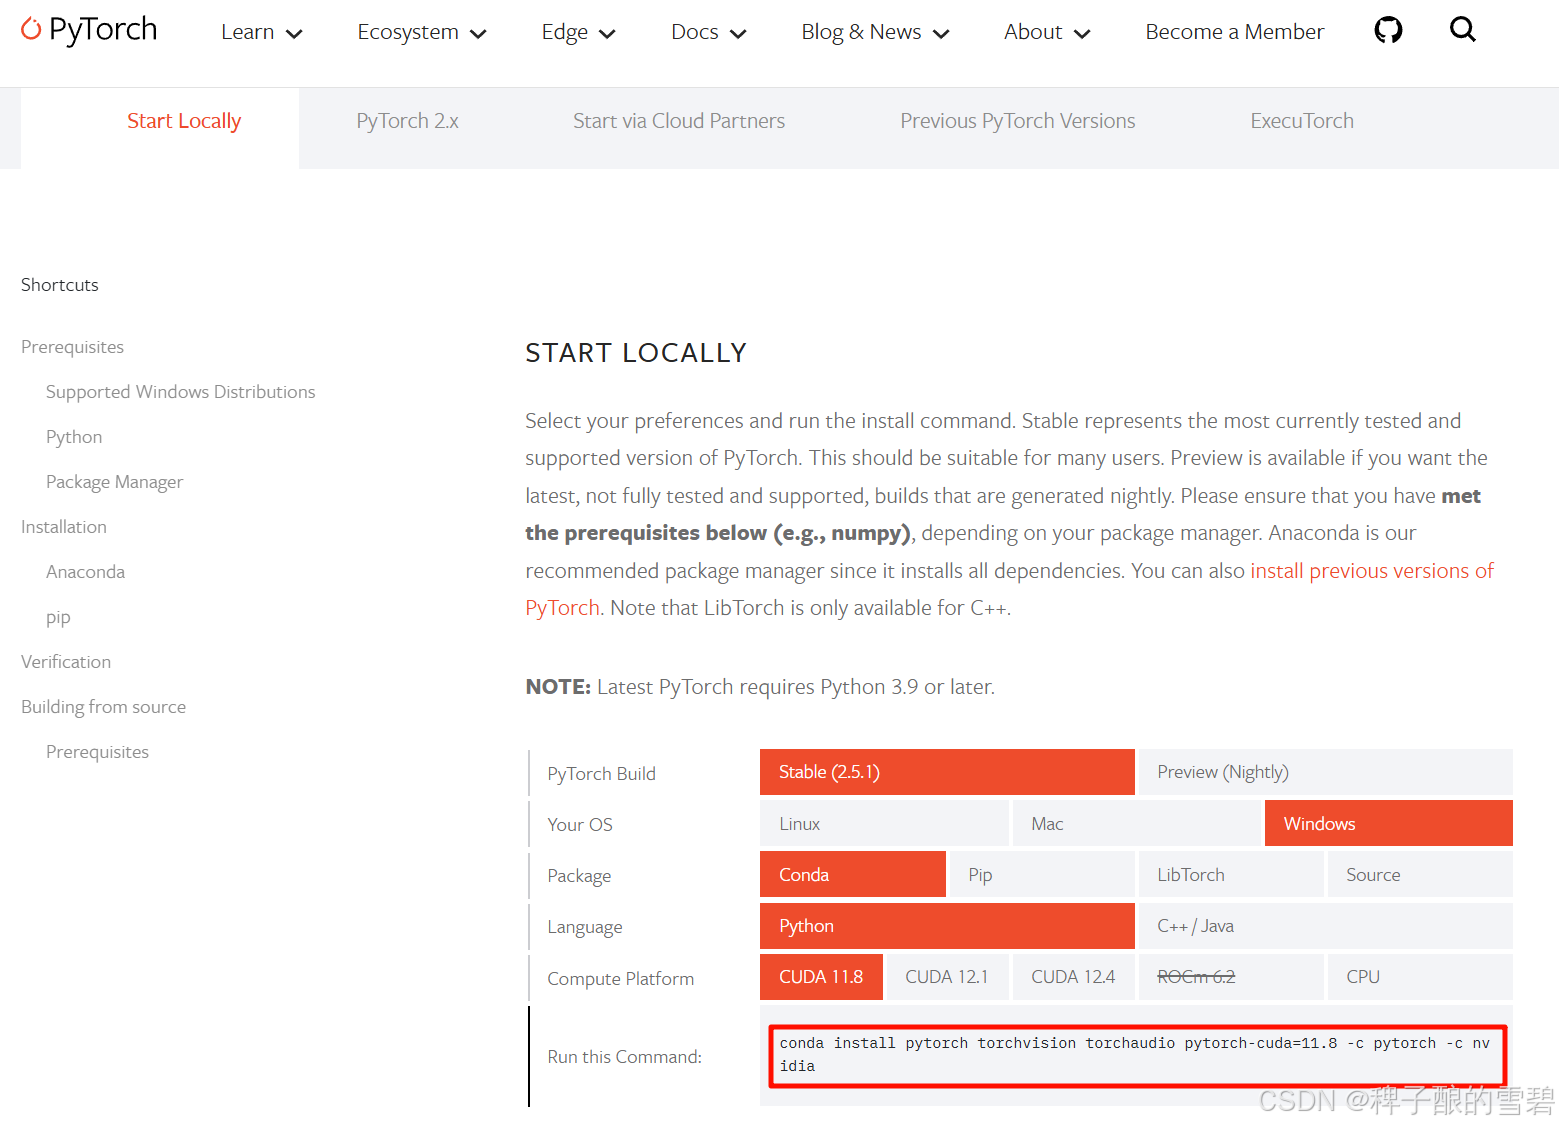The image size is (1559, 1128).
Task: Select CUDA 12.1 compute platform
Action: click(x=947, y=977)
